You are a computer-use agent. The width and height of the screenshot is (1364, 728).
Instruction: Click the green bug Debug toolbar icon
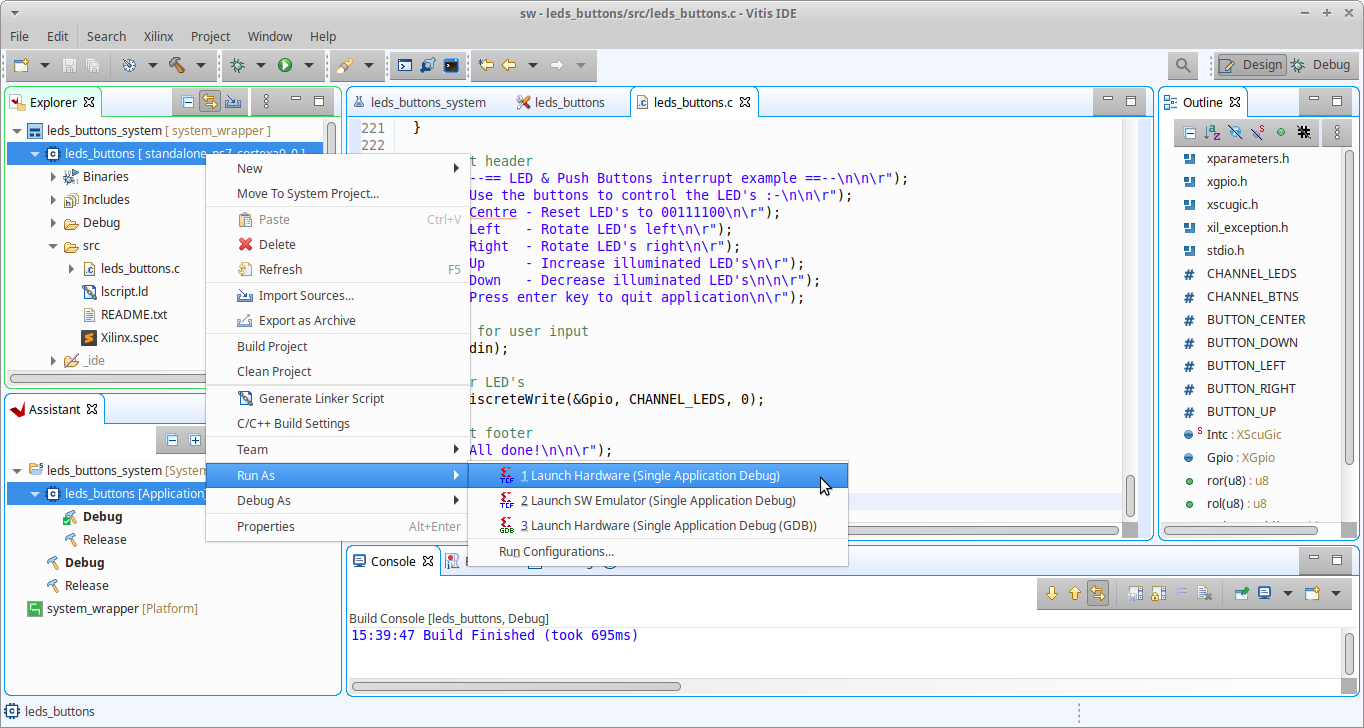(237, 65)
